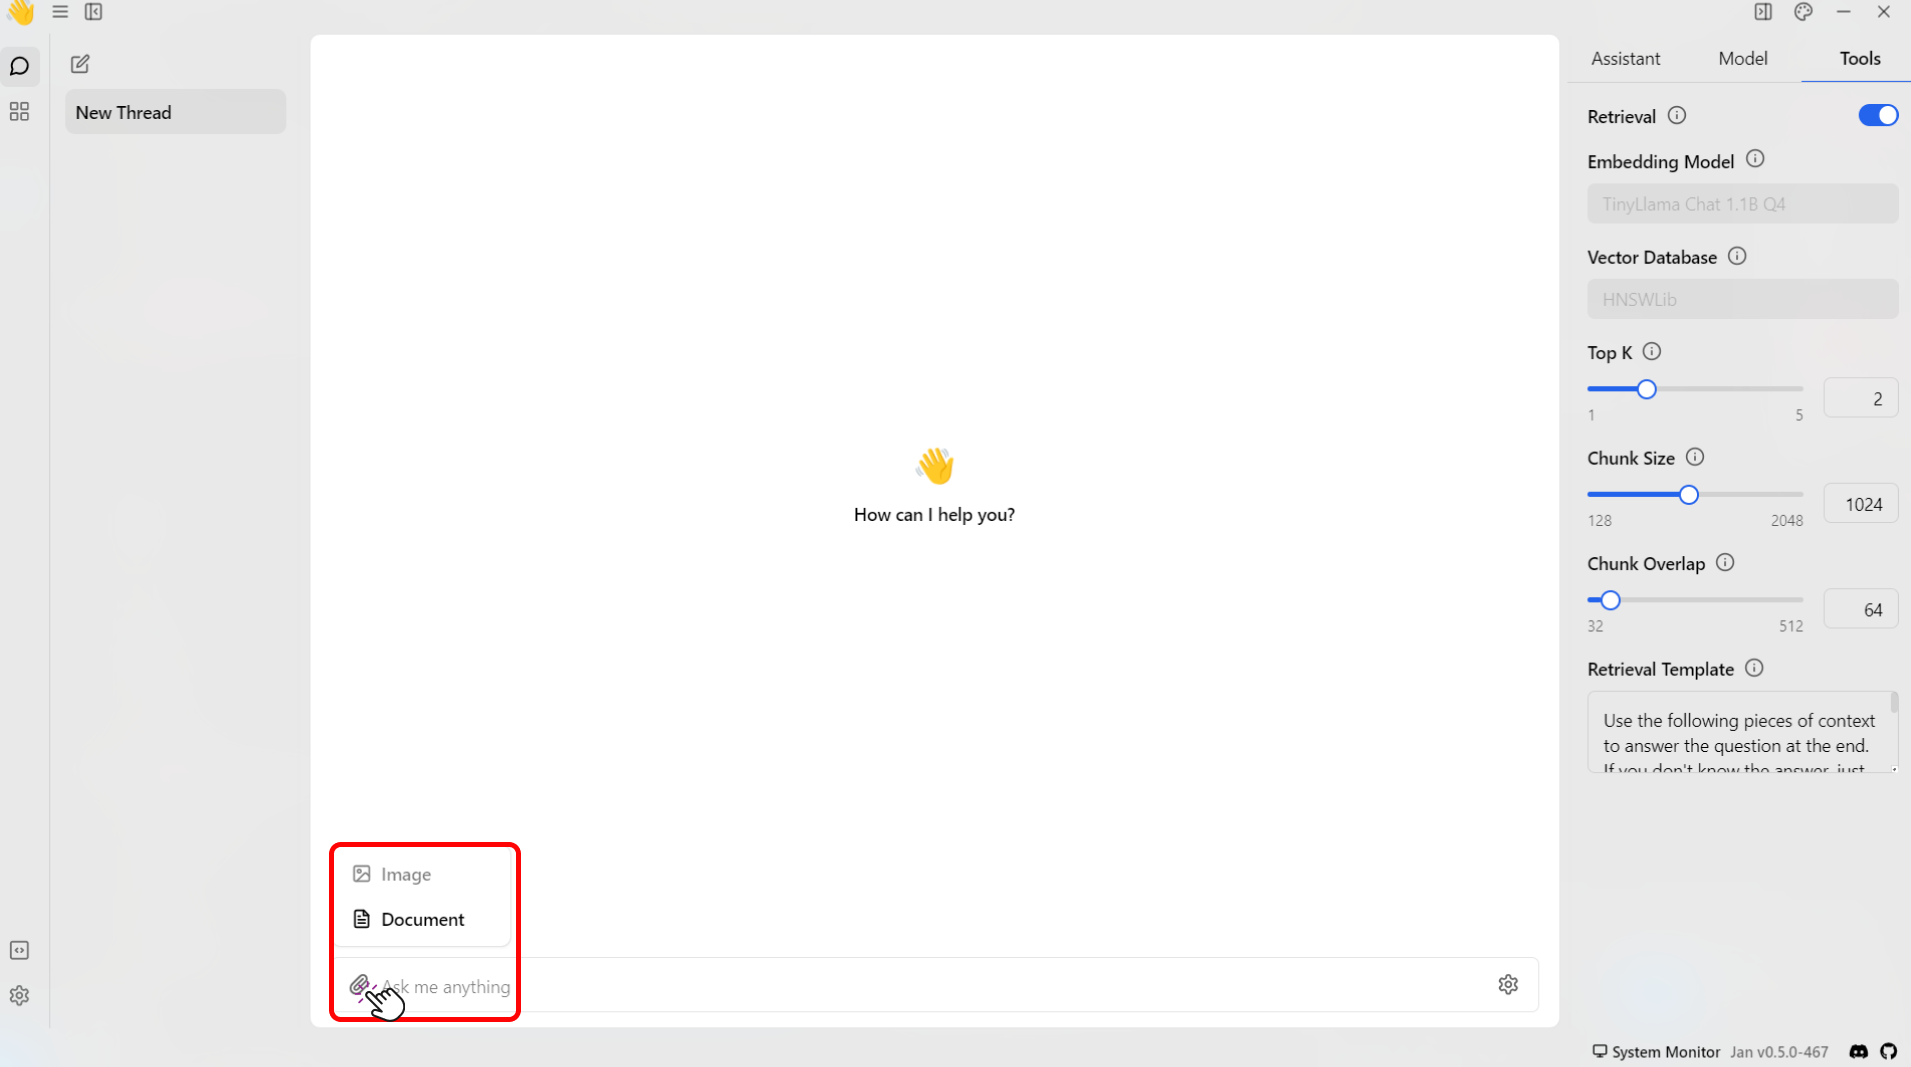This screenshot has height=1067, width=1911.
Task: Open System Monitor in status bar
Action: (1656, 1052)
